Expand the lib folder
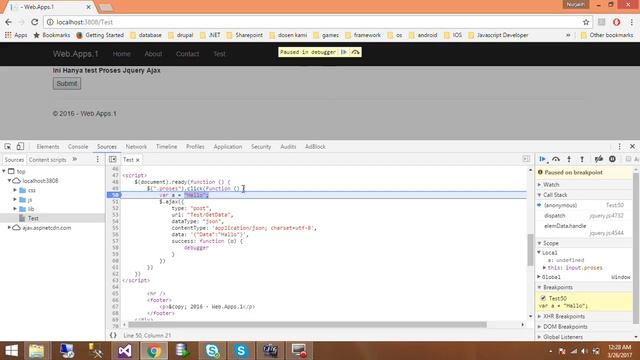 (x=15, y=209)
